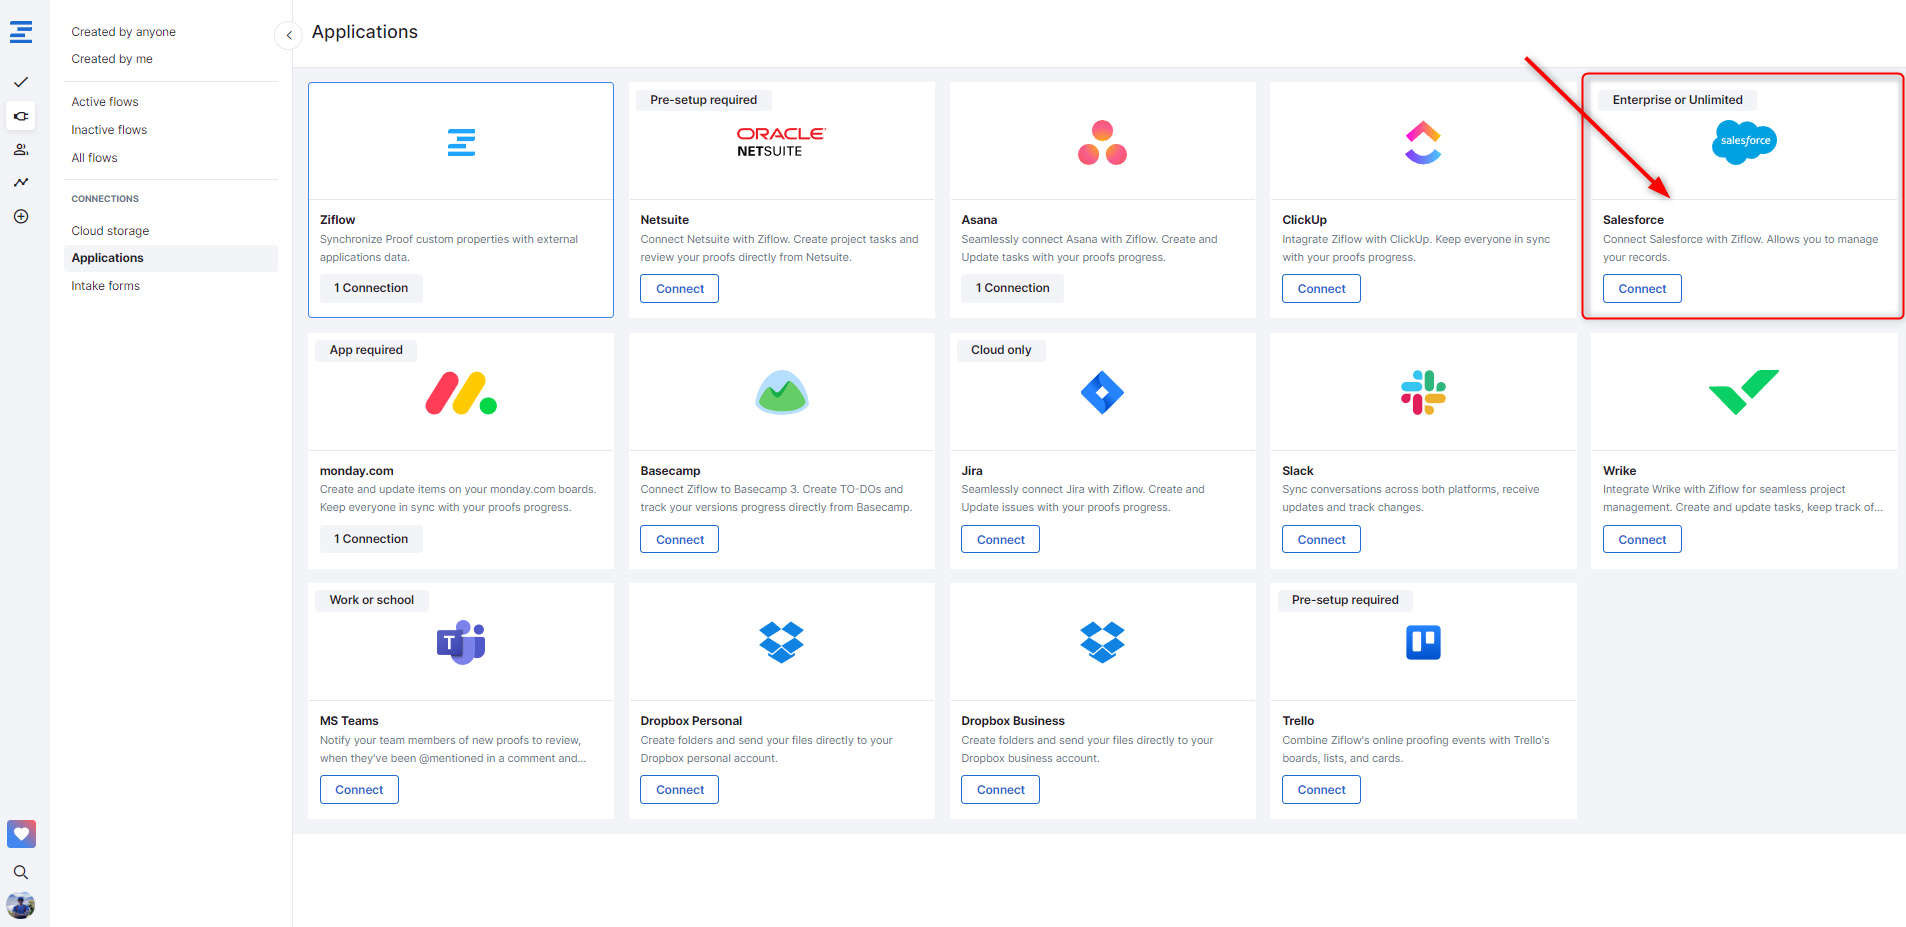
Task: Click the heart icon in the sidebar
Action: coord(21,833)
